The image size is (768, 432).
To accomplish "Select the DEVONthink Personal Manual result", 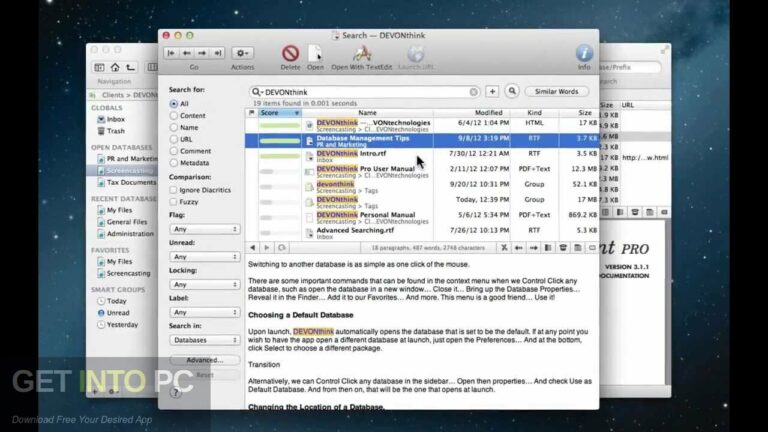I will coord(422,217).
